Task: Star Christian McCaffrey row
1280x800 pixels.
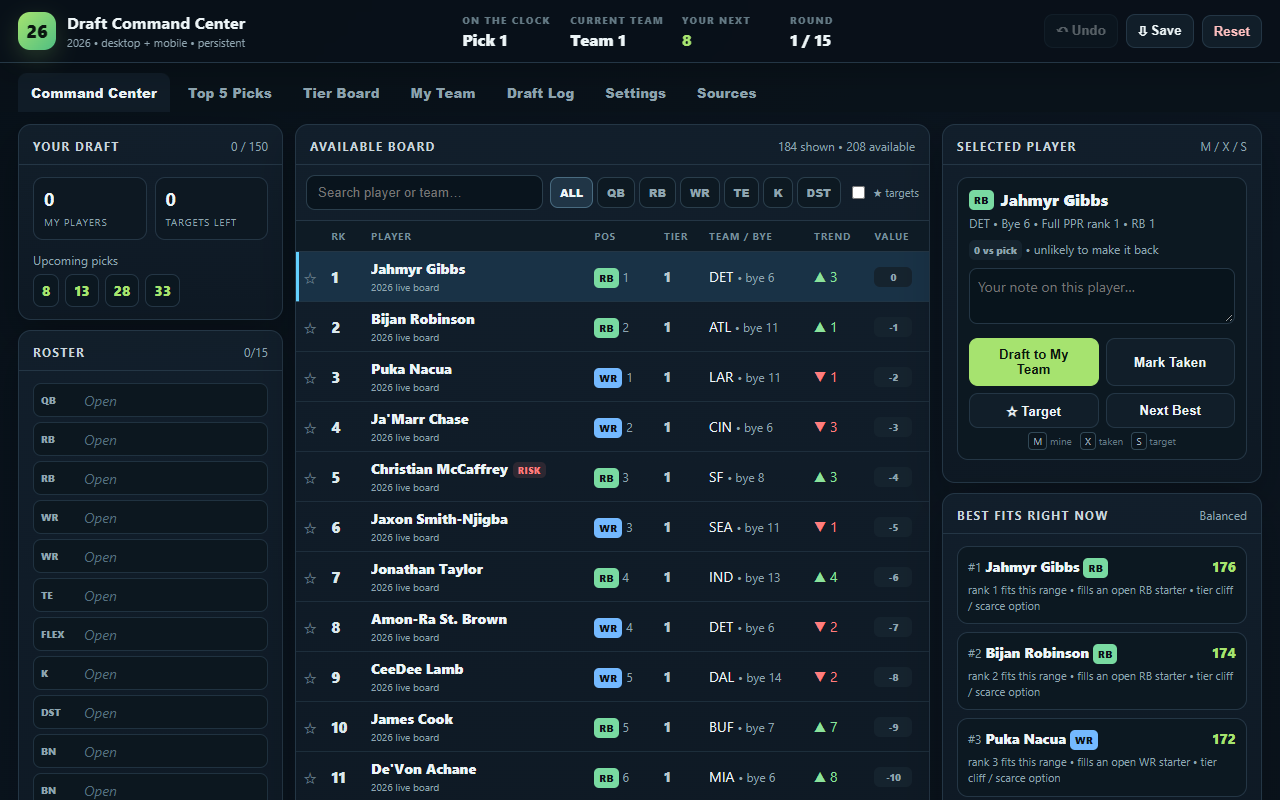Action: coord(310,478)
